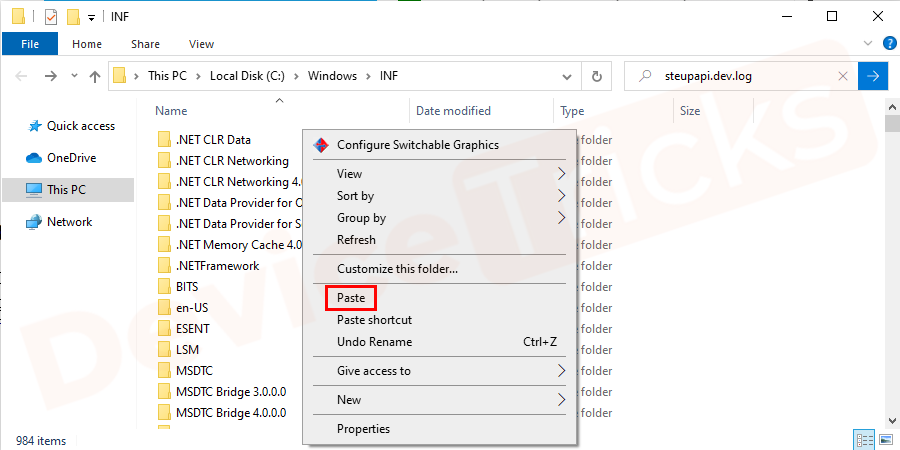
Task: Switch to the Share ribbon tab
Action: point(145,44)
